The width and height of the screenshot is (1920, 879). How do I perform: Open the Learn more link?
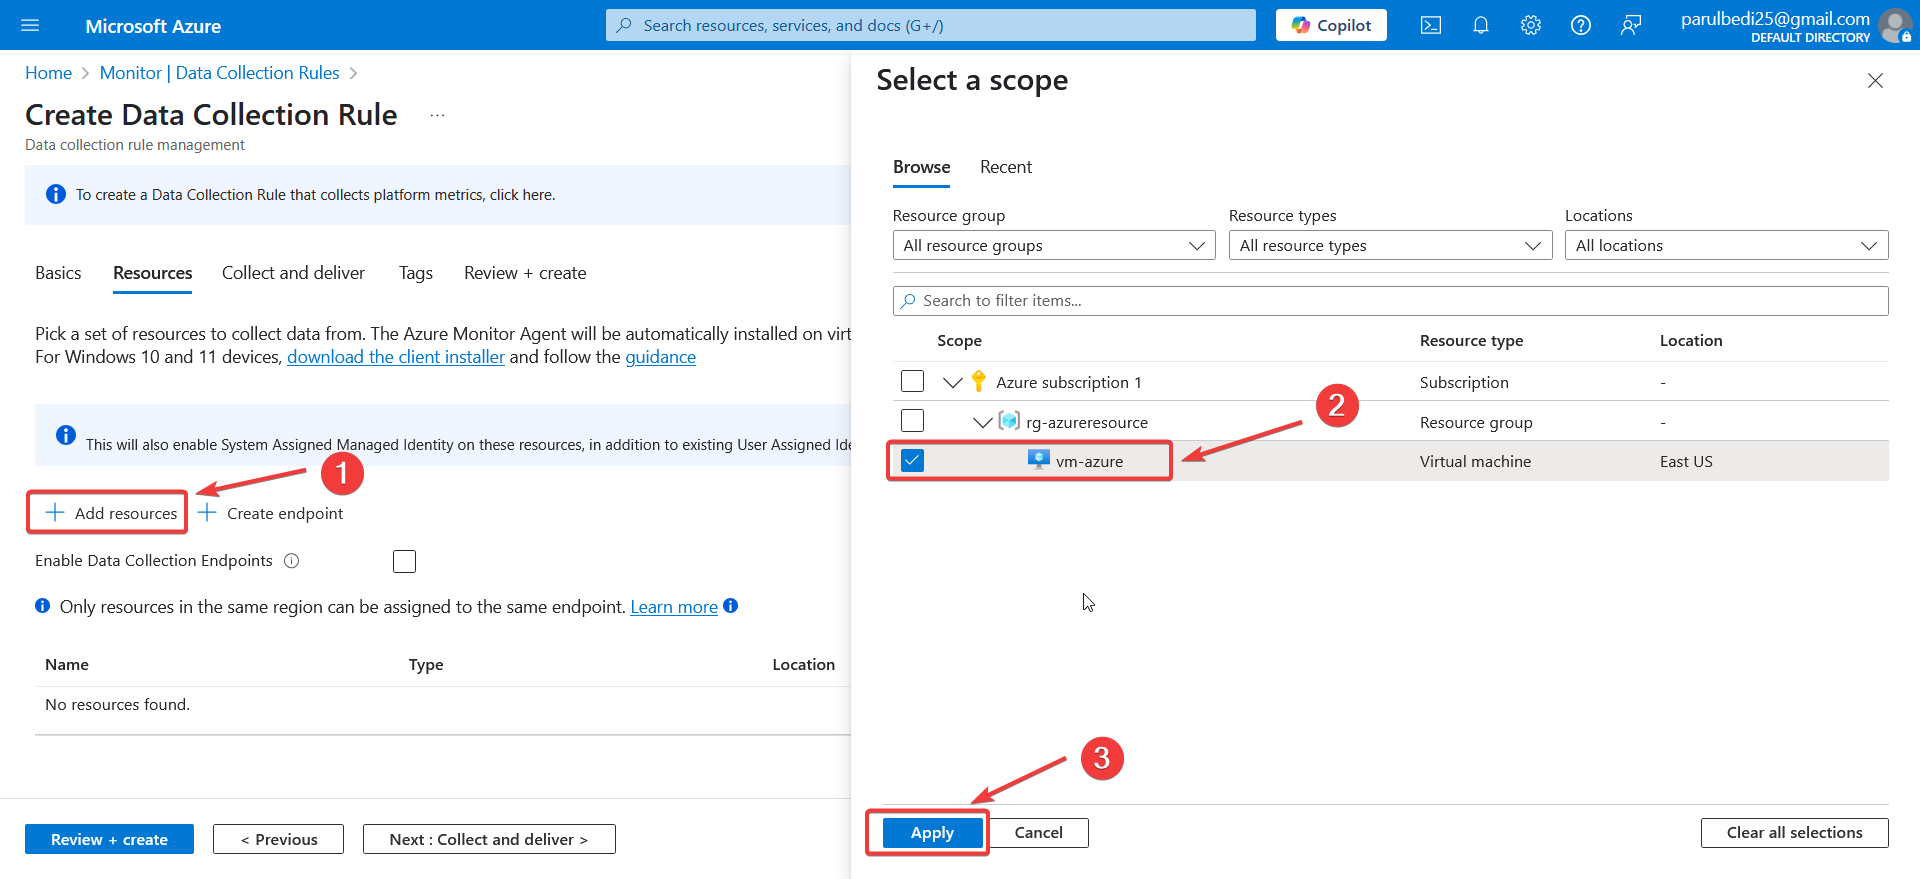tap(674, 607)
